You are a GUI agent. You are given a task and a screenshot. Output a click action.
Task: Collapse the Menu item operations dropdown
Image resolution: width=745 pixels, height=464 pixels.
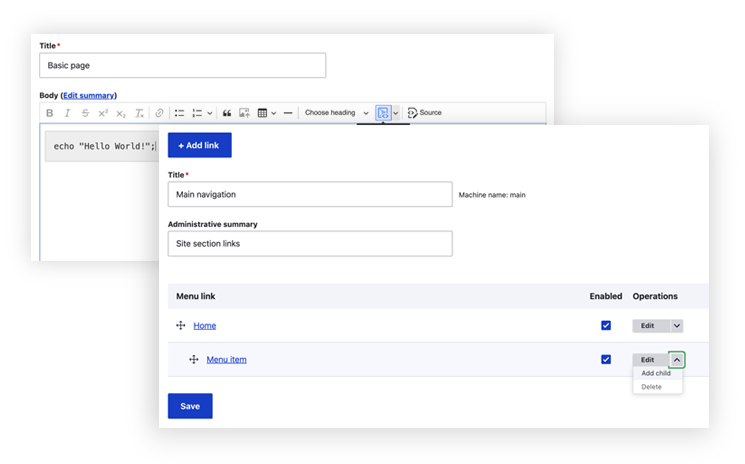pyautogui.click(x=677, y=360)
